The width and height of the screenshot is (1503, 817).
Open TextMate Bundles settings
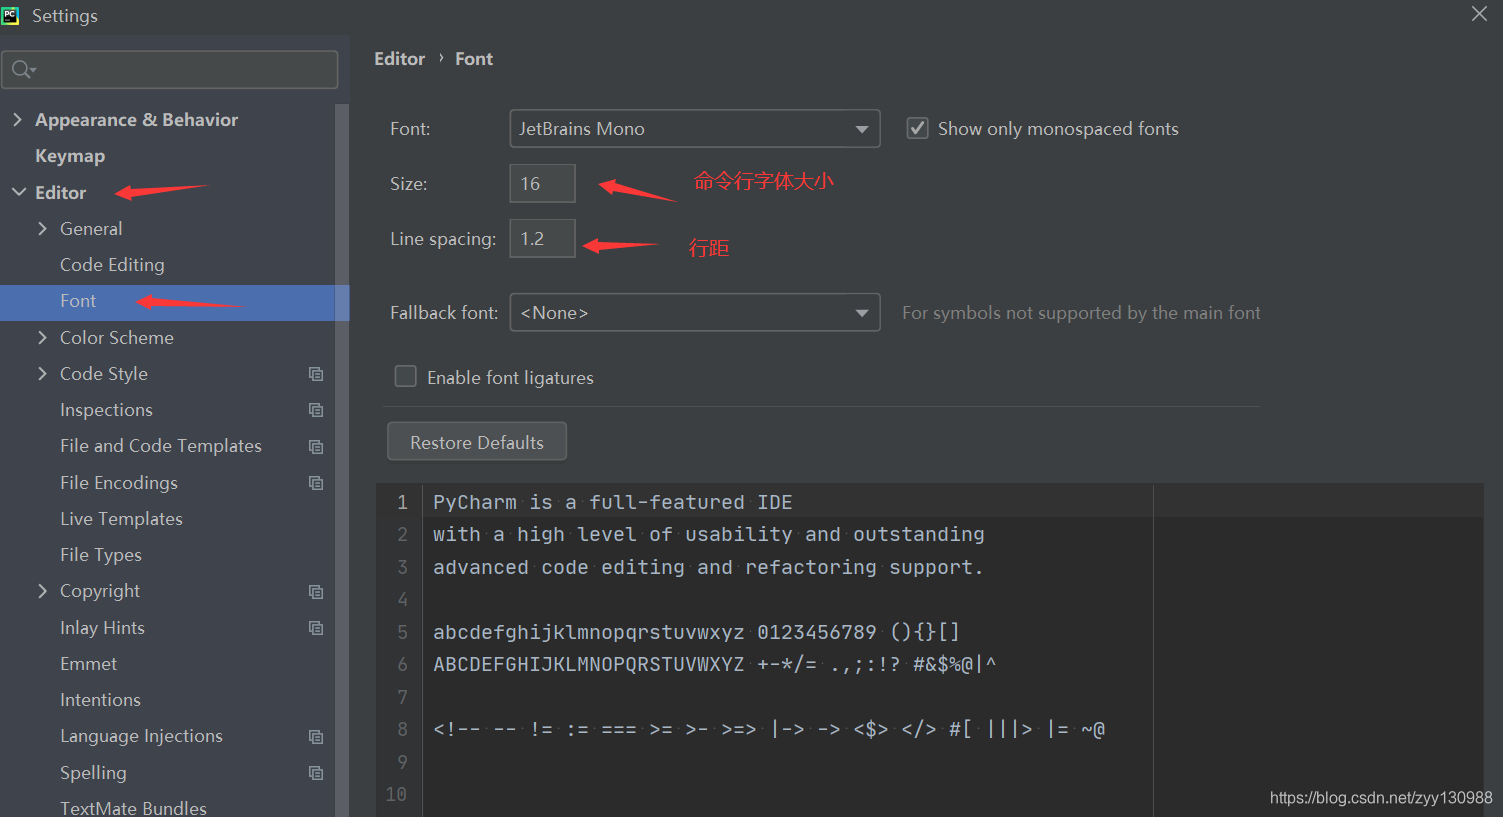pos(133,808)
